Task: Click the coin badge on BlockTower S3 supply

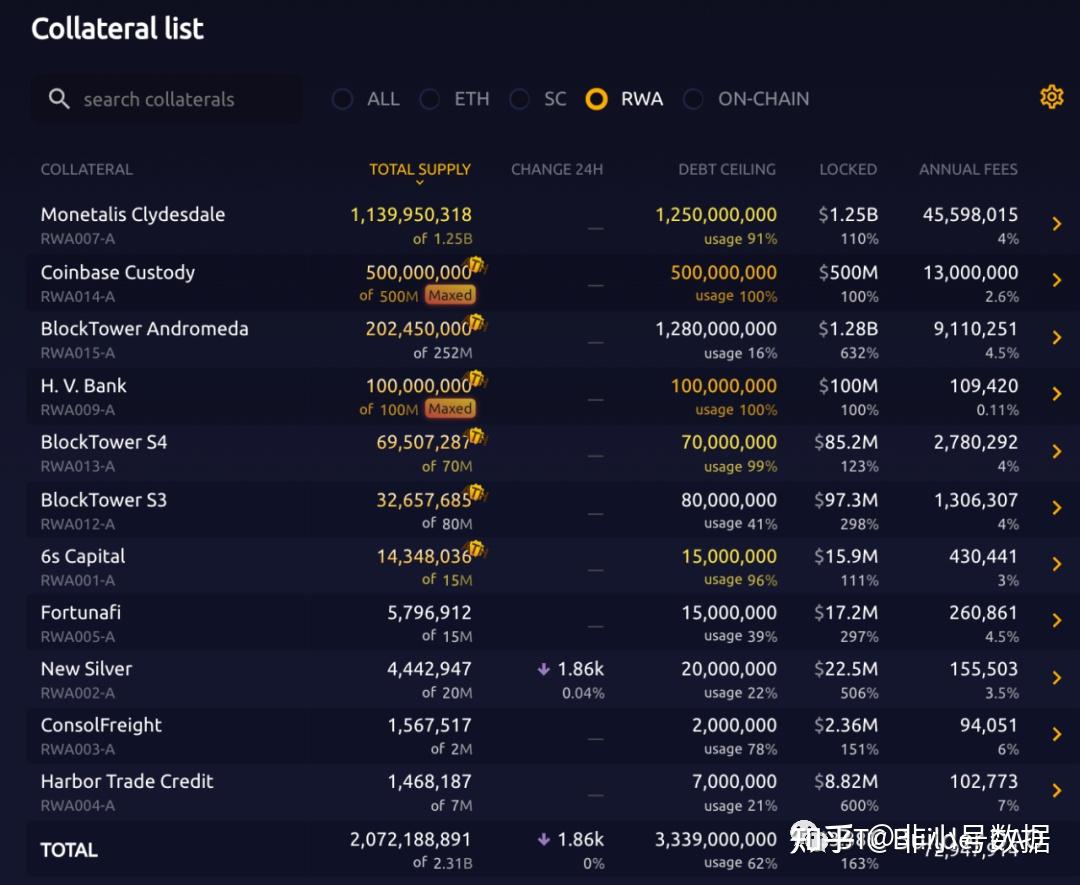Action: click(x=477, y=493)
